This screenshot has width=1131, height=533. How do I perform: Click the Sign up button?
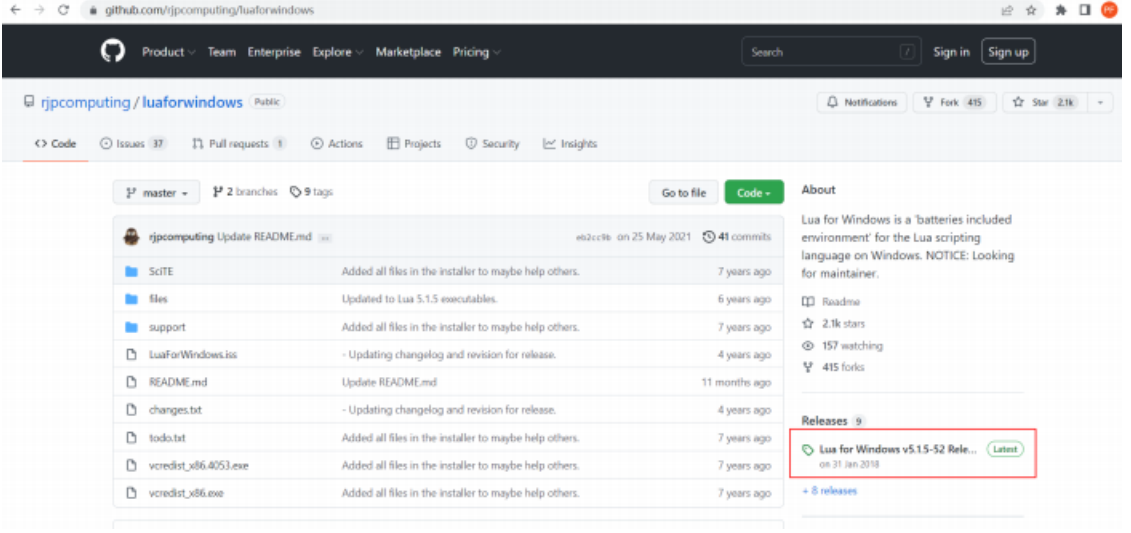point(1008,52)
